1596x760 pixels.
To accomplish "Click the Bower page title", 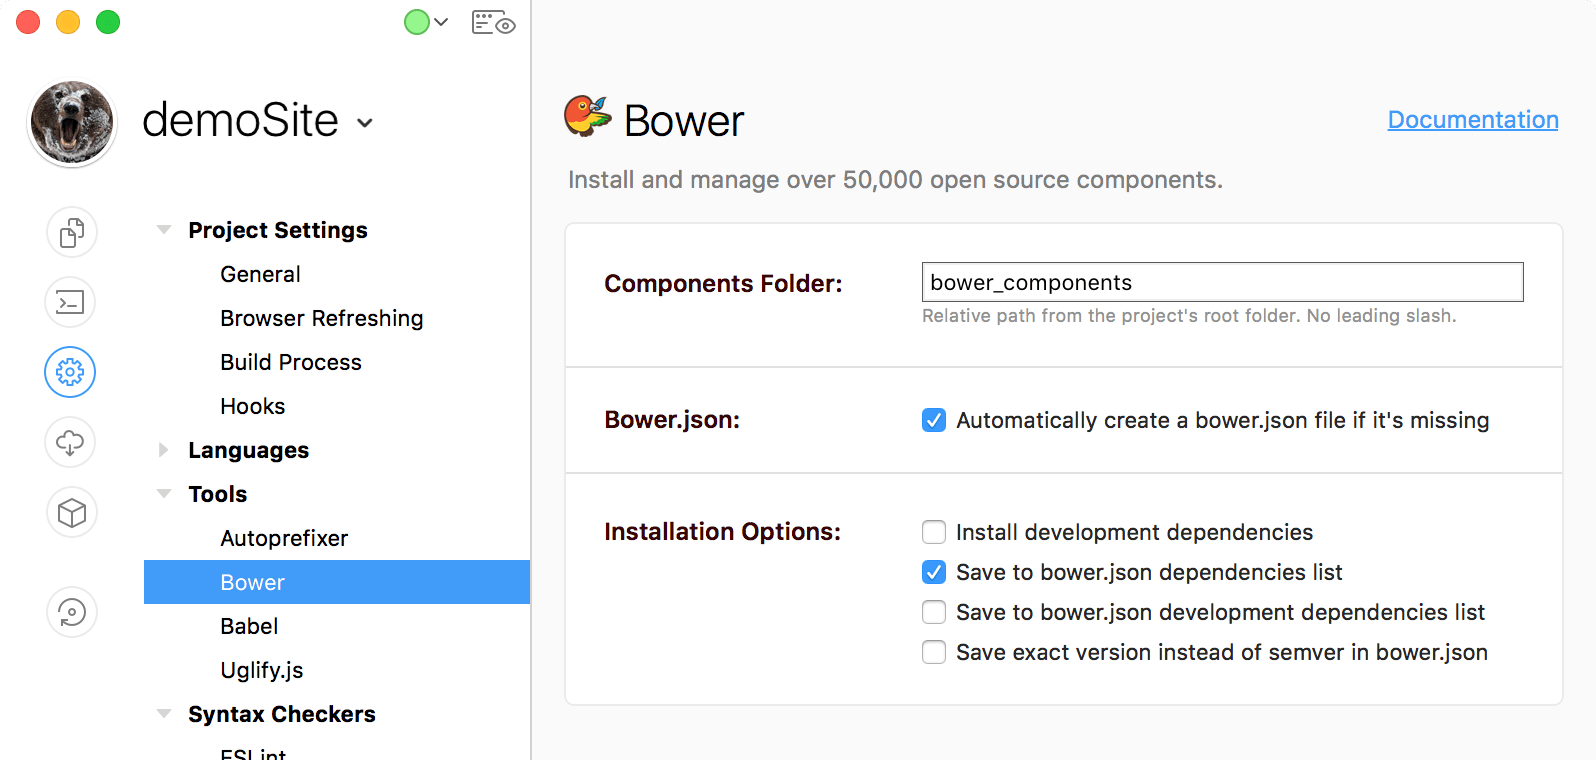I will (684, 121).
